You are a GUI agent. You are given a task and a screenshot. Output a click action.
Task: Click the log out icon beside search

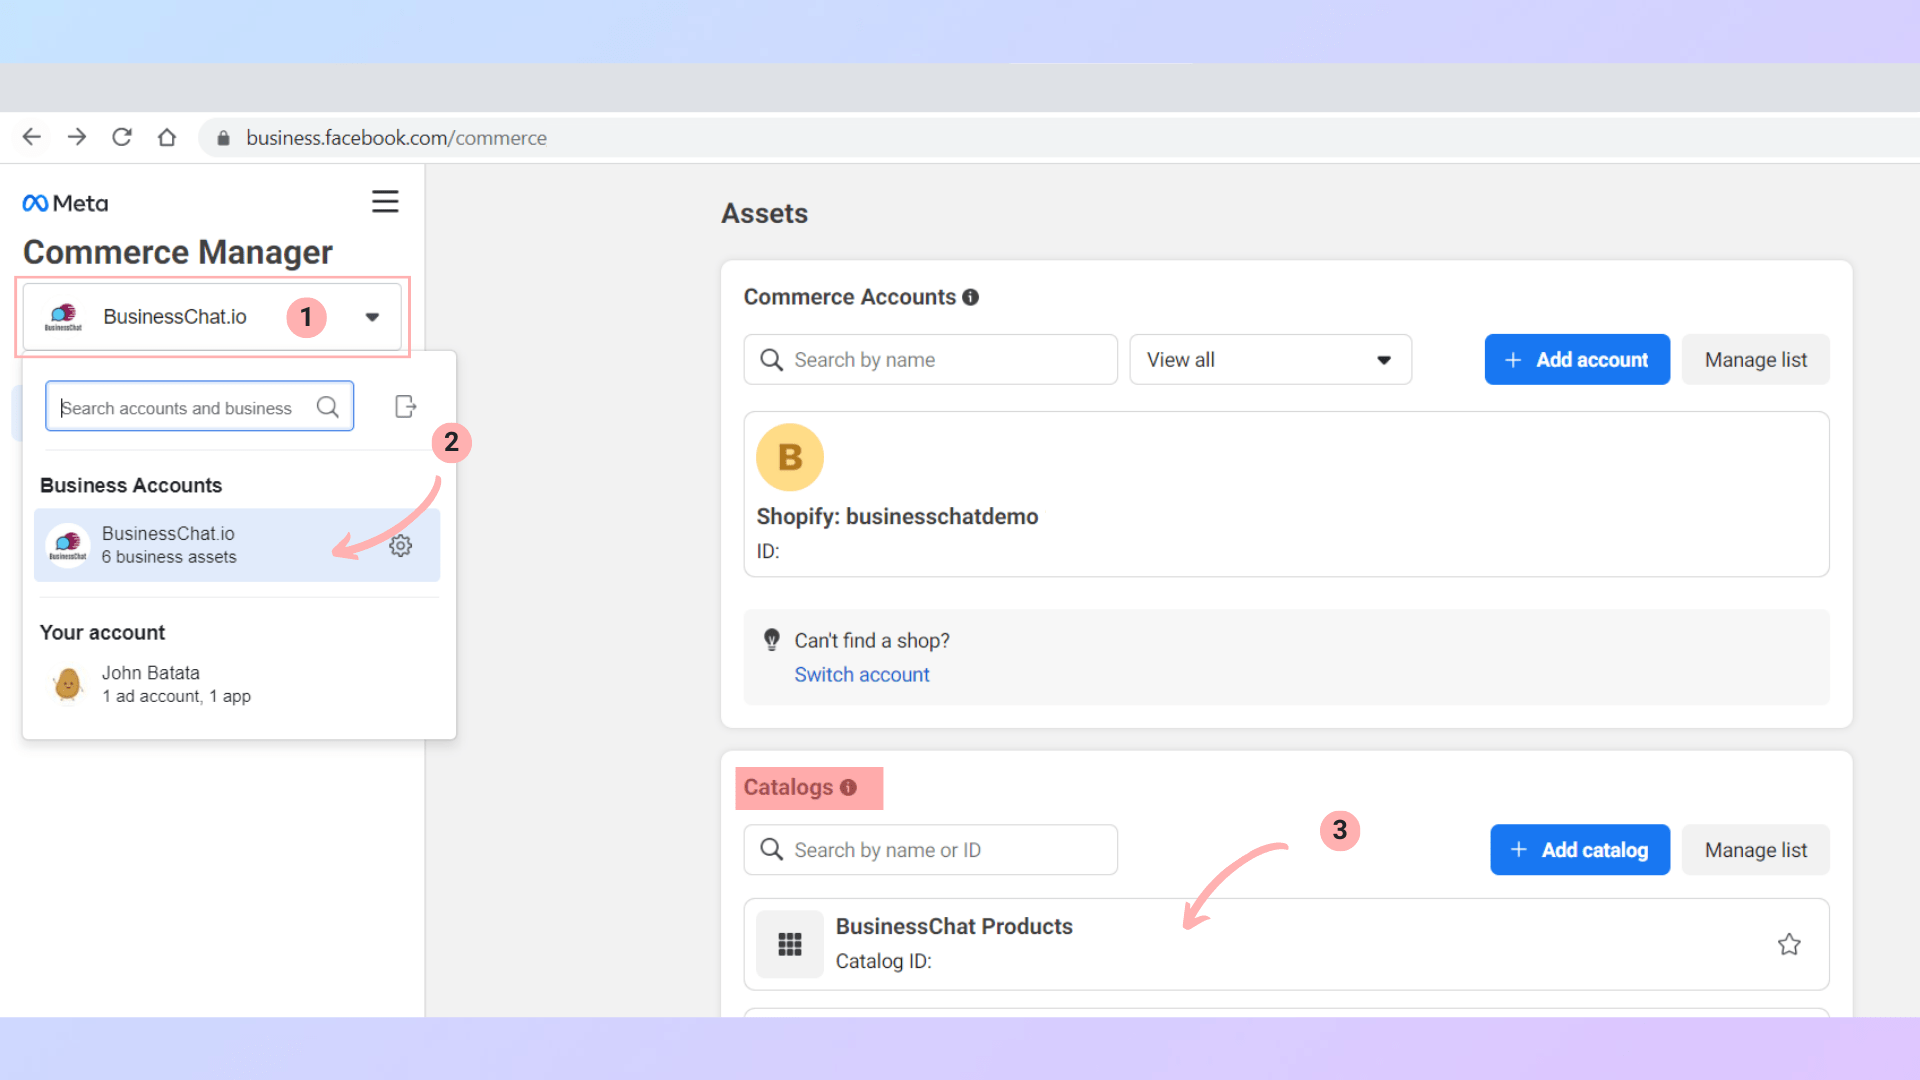point(405,407)
